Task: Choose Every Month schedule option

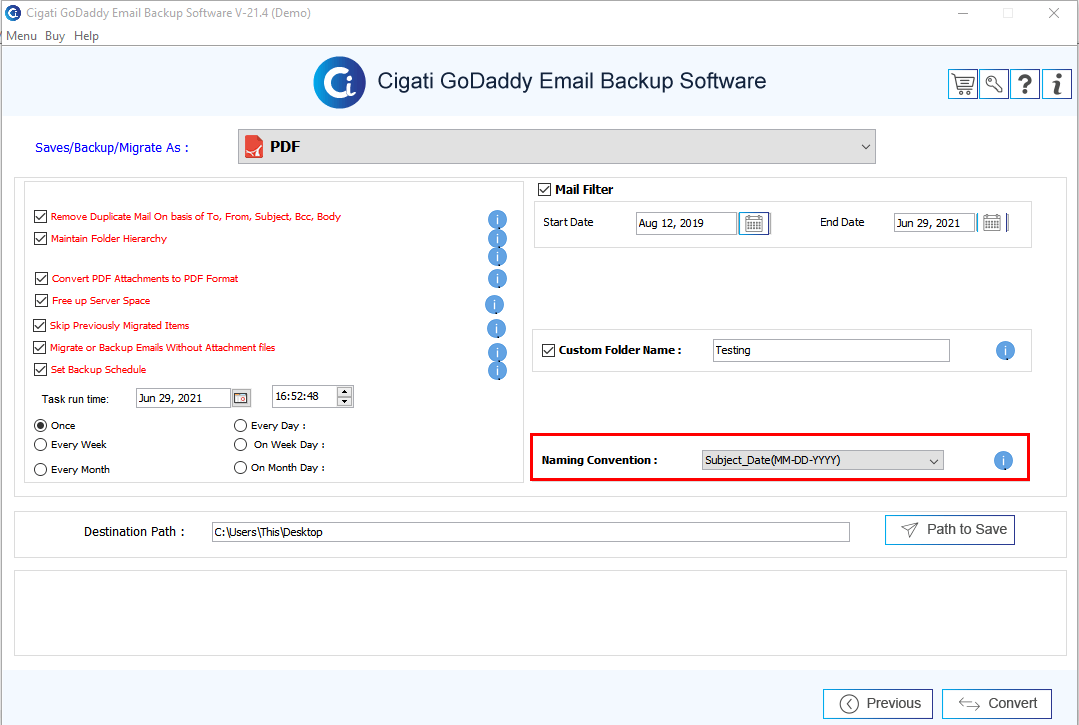Action: pyautogui.click(x=41, y=470)
